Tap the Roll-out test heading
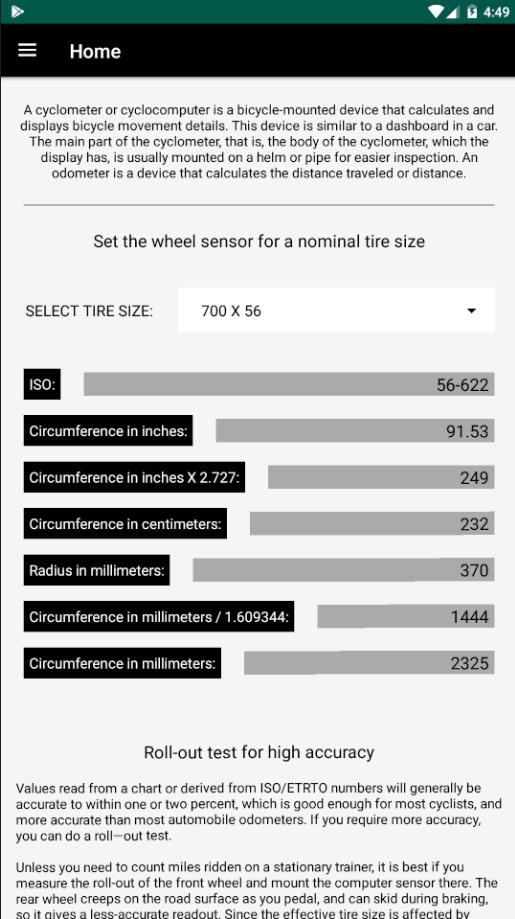Viewport: 515px width, 919px height. point(259,752)
